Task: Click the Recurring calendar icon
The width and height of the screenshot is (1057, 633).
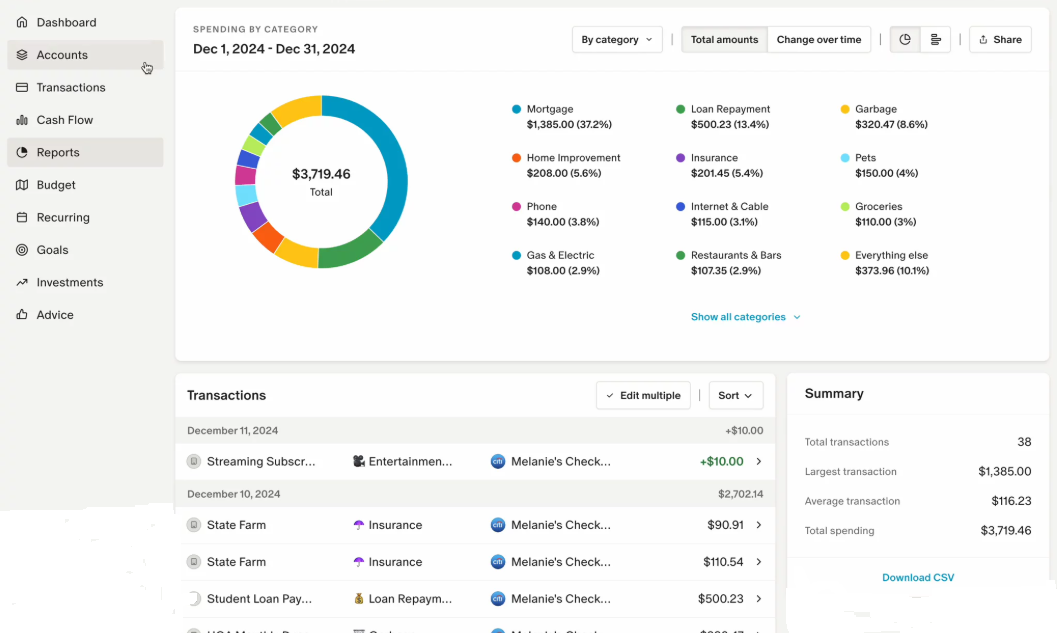Action: (x=22, y=218)
